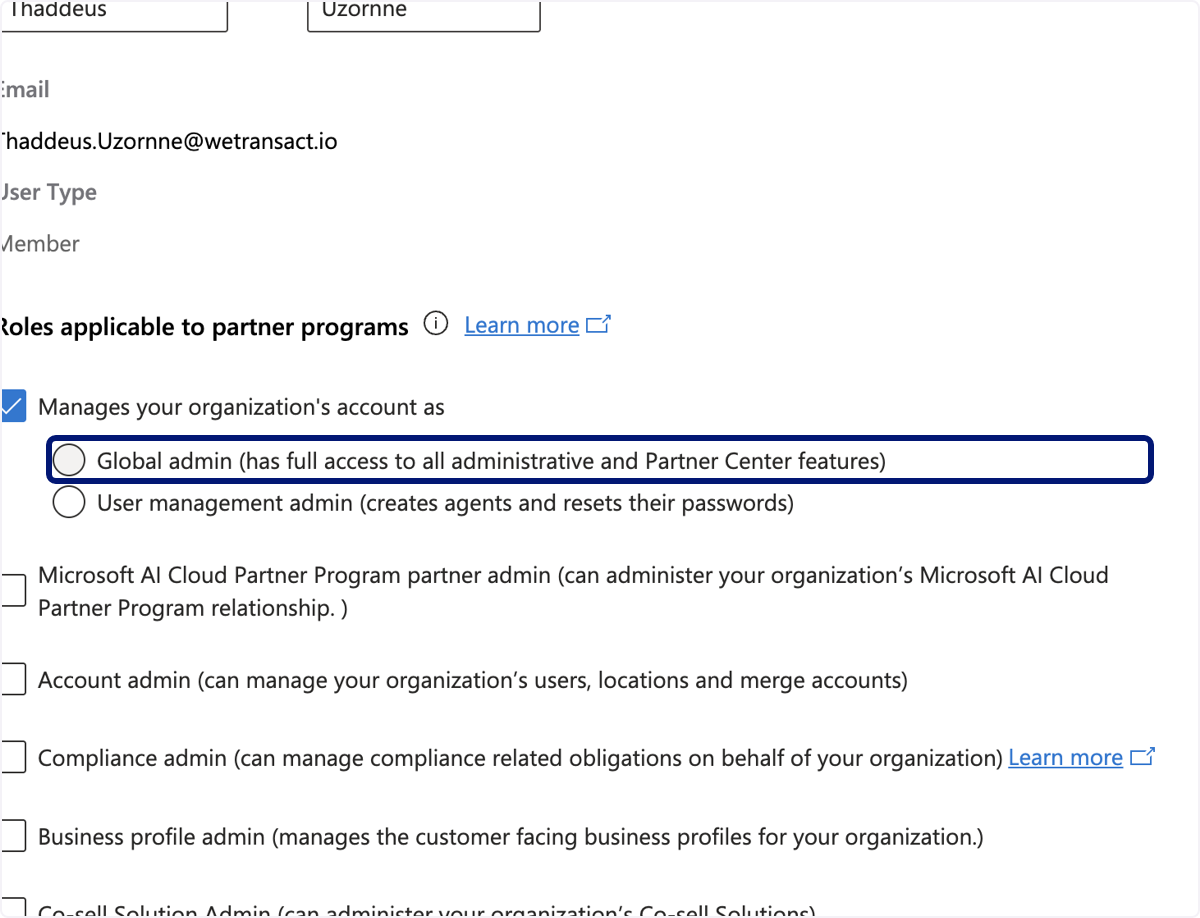Select the User management admin radio button
Screen dimensions: 1200x918
pyautogui.click(x=69, y=502)
